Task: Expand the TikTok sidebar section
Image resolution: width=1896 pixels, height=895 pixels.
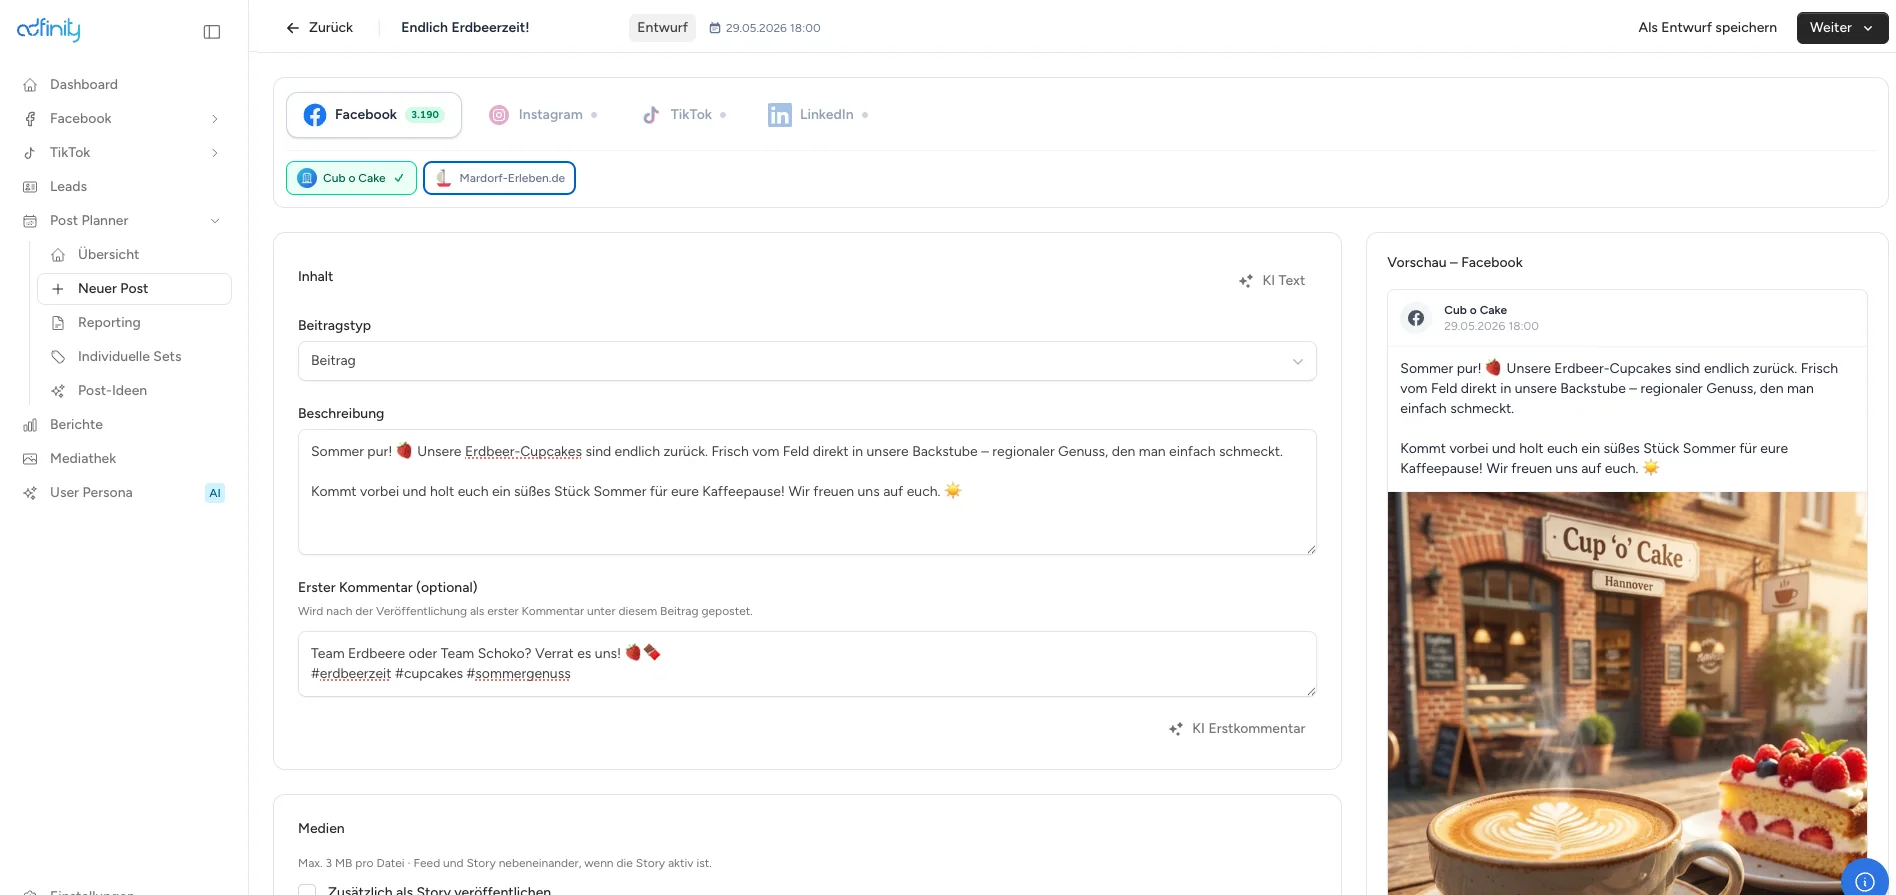Action: pos(215,153)
